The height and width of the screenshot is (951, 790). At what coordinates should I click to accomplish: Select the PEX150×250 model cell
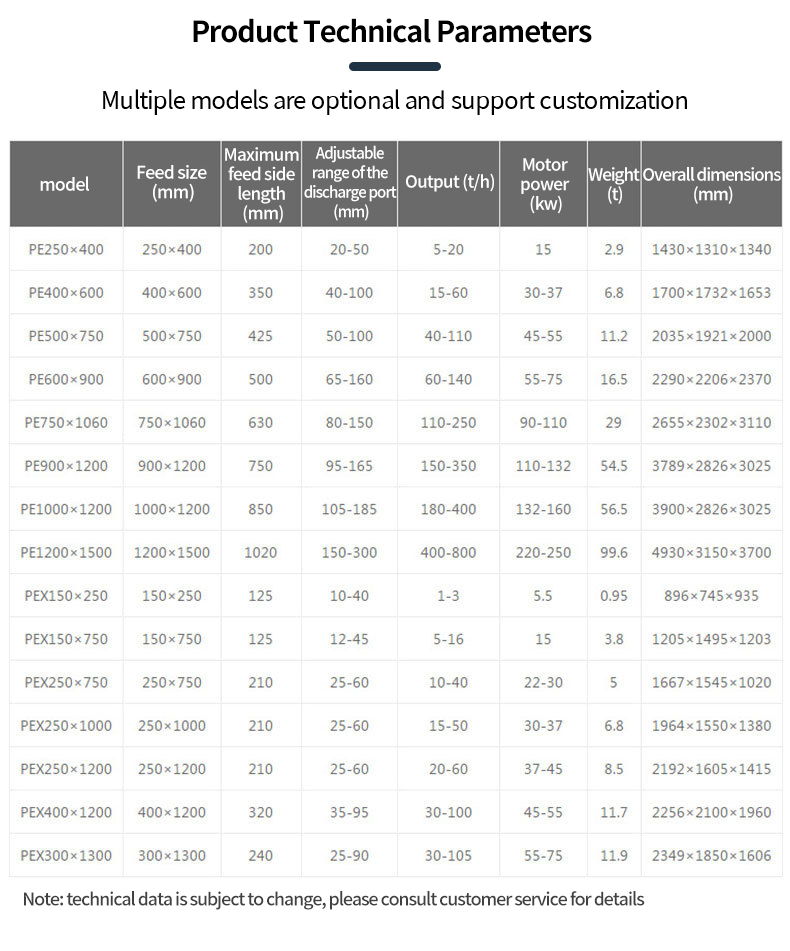pyautogui.click(x=66, y=596)
